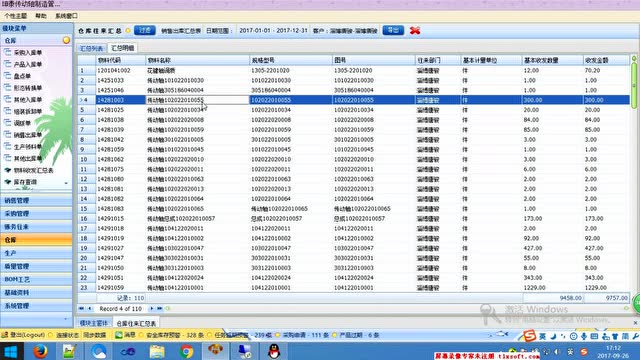Open Google Chrome from the taskbar
Viewport: 640px width, 360px height.
186,351
